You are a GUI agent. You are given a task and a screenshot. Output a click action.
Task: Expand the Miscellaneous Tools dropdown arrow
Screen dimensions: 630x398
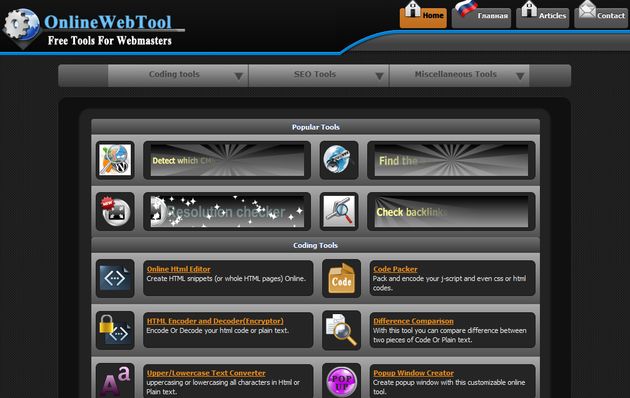[520, 76]
